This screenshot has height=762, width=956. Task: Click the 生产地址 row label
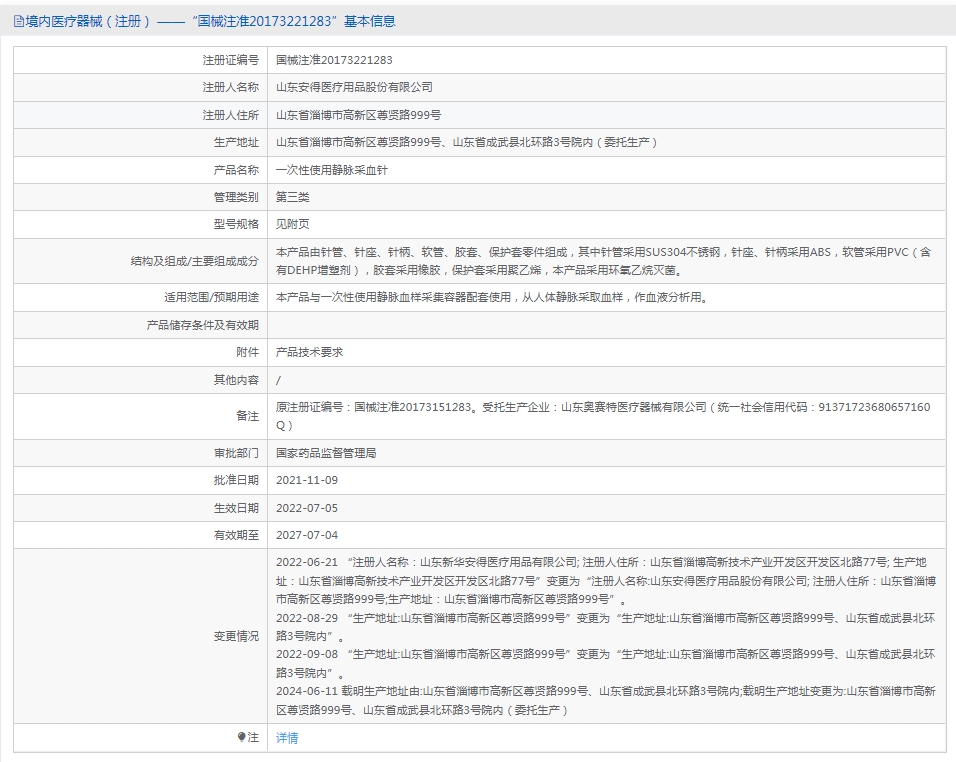pyautogui.click(x=236, y=142)
